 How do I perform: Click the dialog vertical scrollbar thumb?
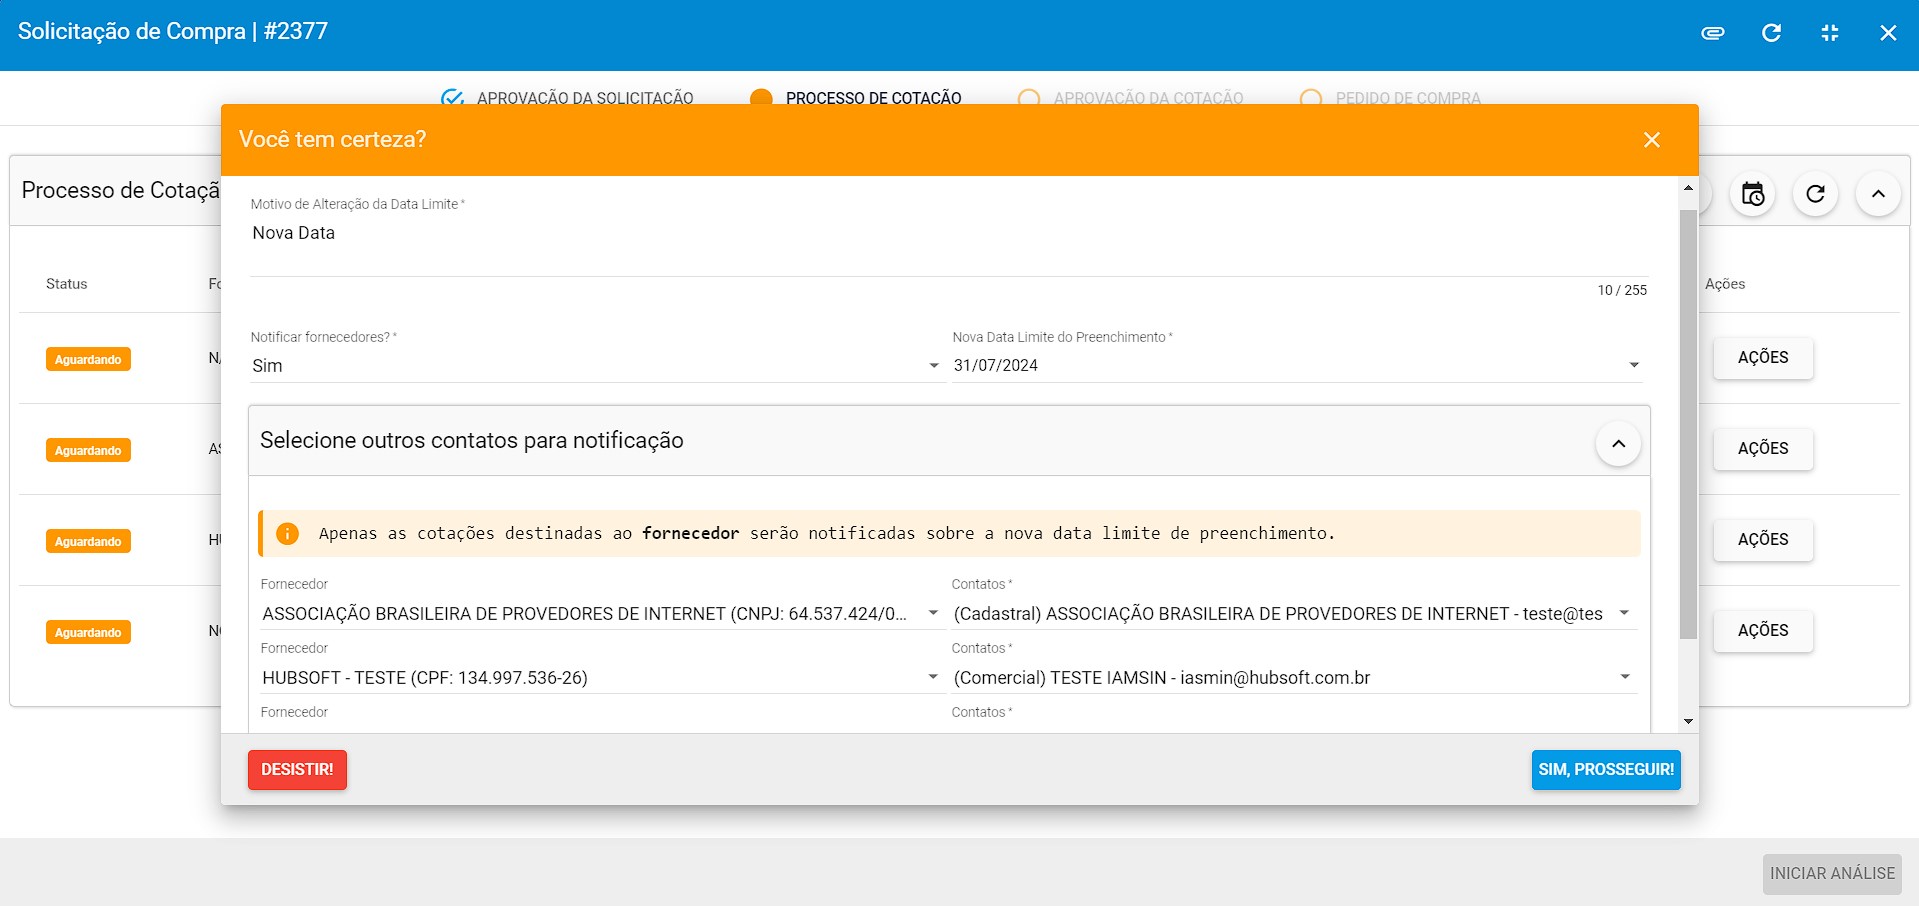1688,424
